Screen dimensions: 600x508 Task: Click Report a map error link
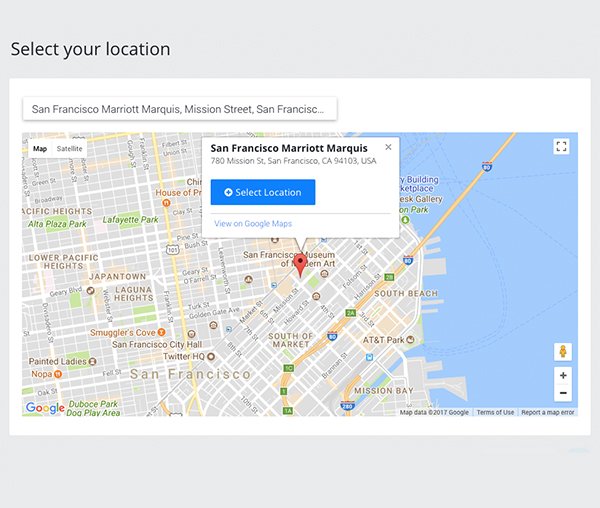[548, 412]
